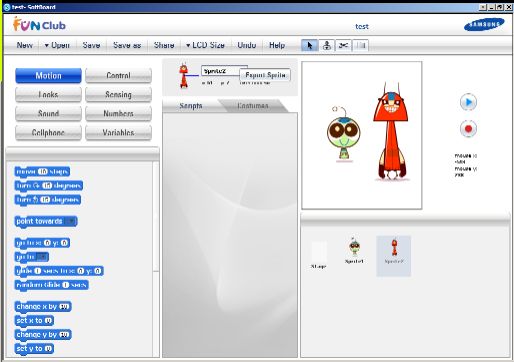Click the red stop button
The width and height of the screenshot is (514, 362).
(x=468, y=129)
